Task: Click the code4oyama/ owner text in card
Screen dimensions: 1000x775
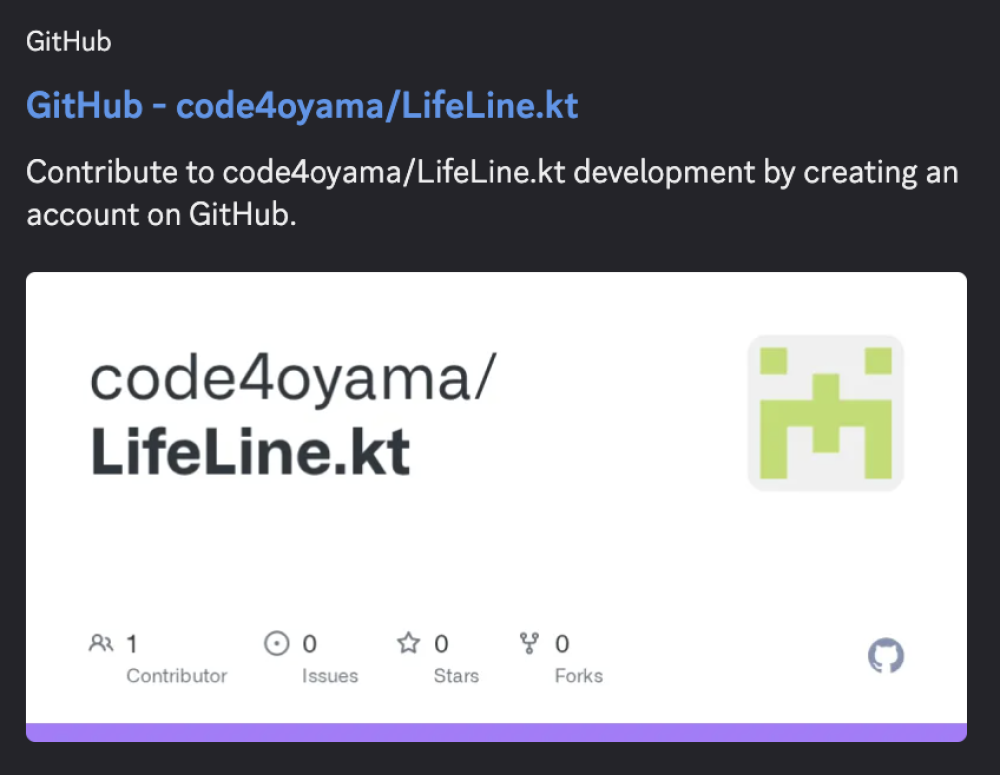Action: pyautogui.click(x=293, y=380)
